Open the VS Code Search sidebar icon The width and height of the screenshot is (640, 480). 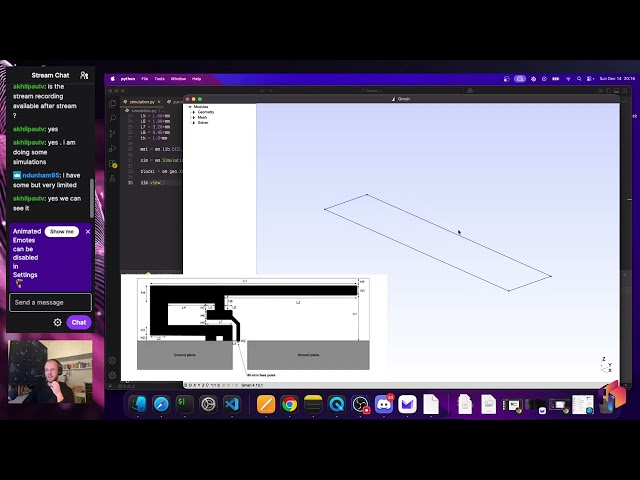click(x=113, y=118)
